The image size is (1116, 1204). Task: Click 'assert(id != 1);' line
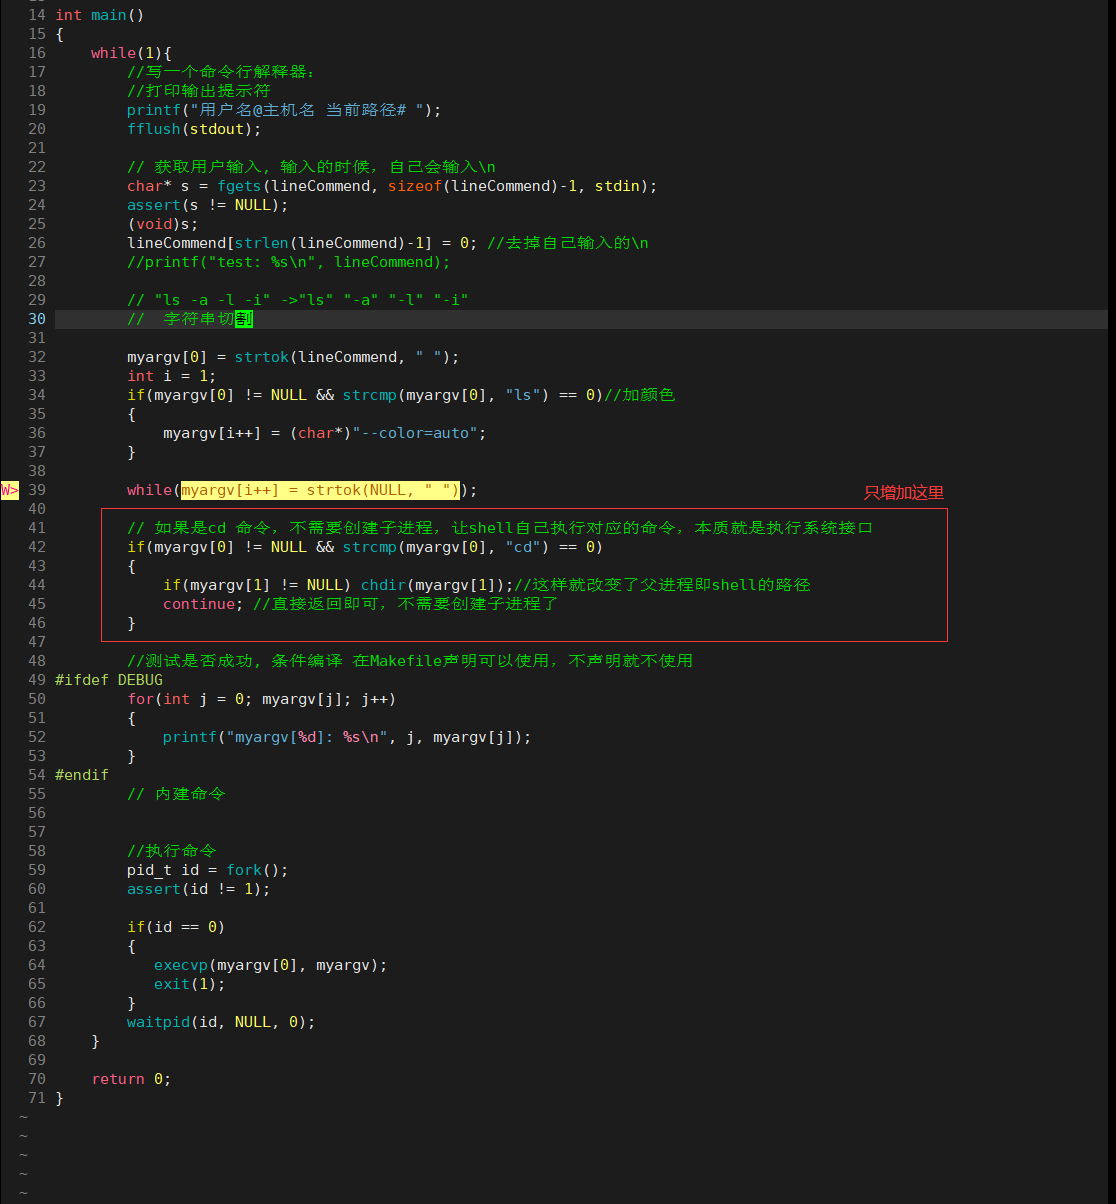[x=199, y=889]
